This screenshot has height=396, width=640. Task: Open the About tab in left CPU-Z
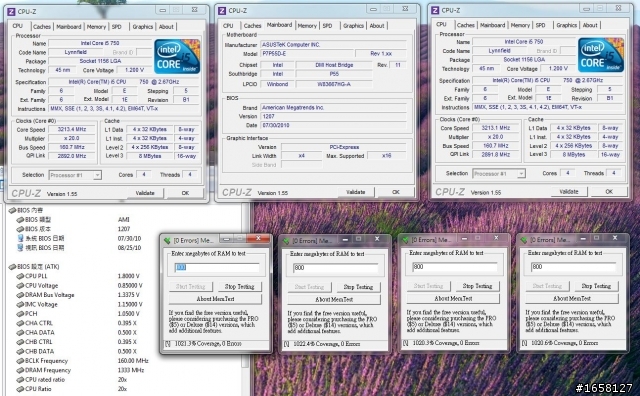[x=166, y=27]
